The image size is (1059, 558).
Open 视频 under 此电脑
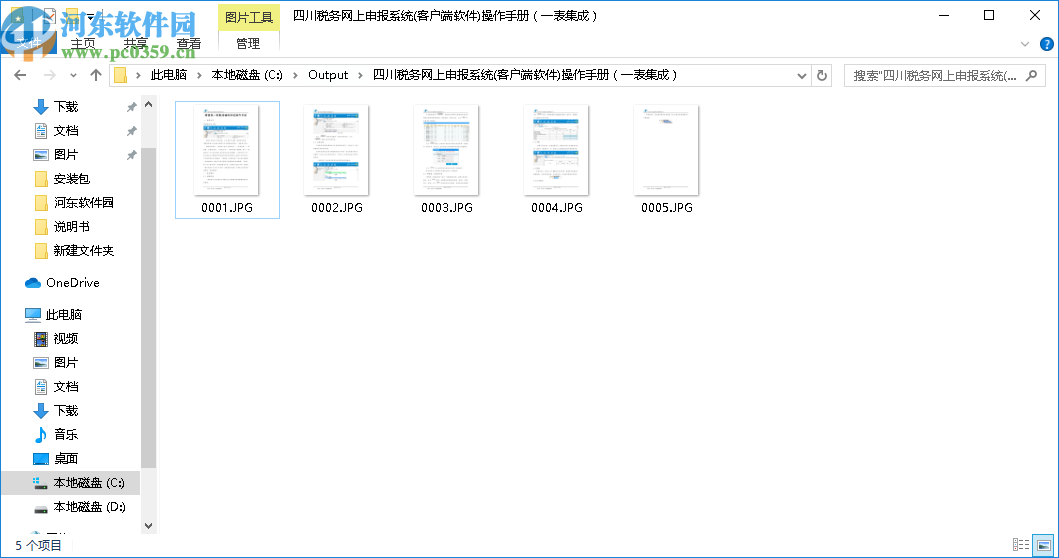click(66, 338)
